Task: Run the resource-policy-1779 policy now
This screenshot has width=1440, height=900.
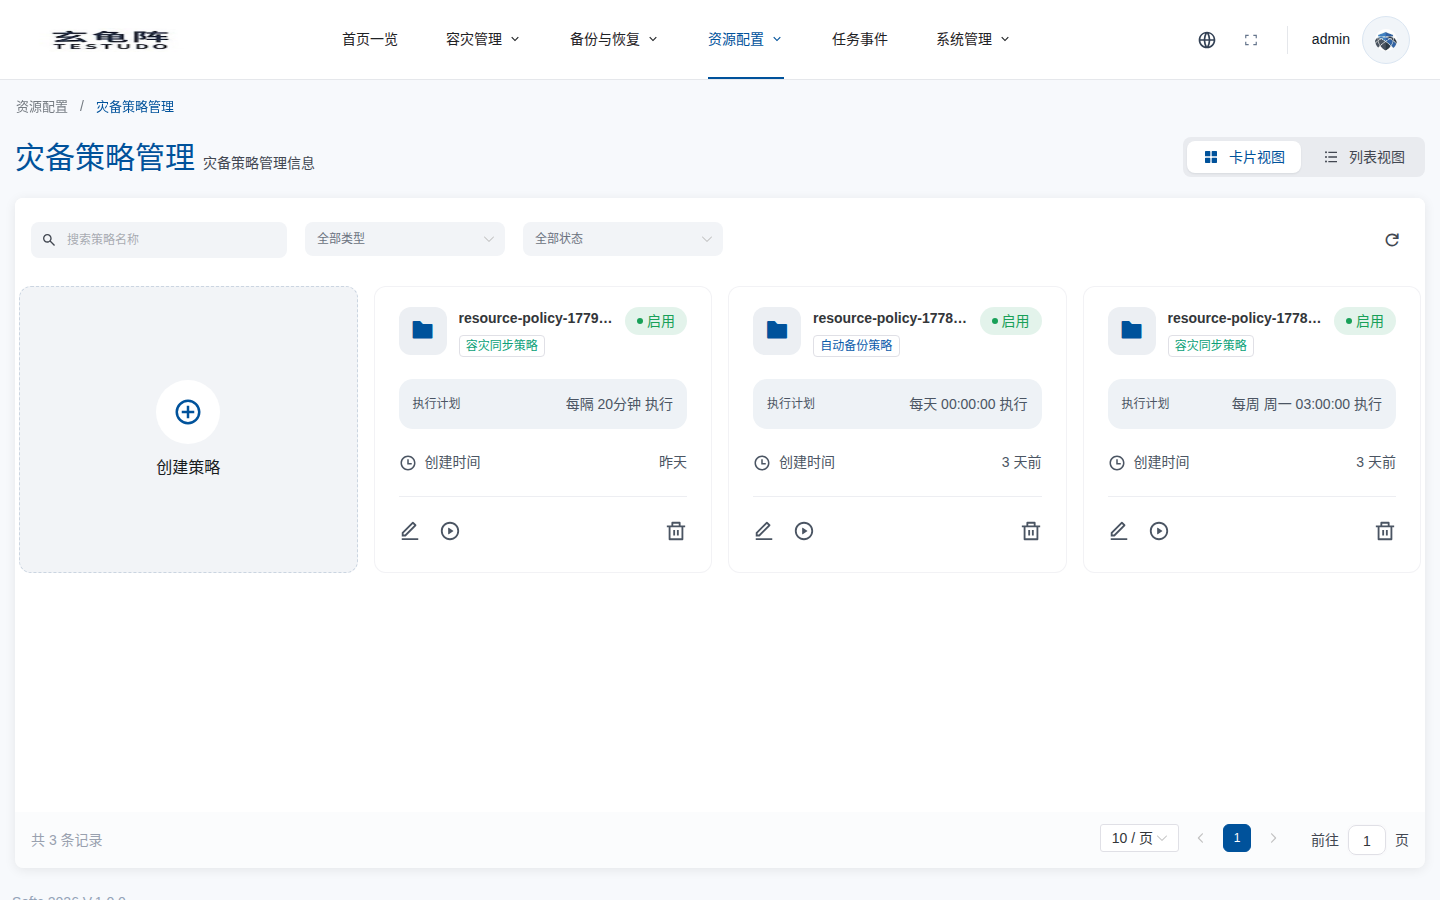Action: pyautogui.click(x=450, y=531)
